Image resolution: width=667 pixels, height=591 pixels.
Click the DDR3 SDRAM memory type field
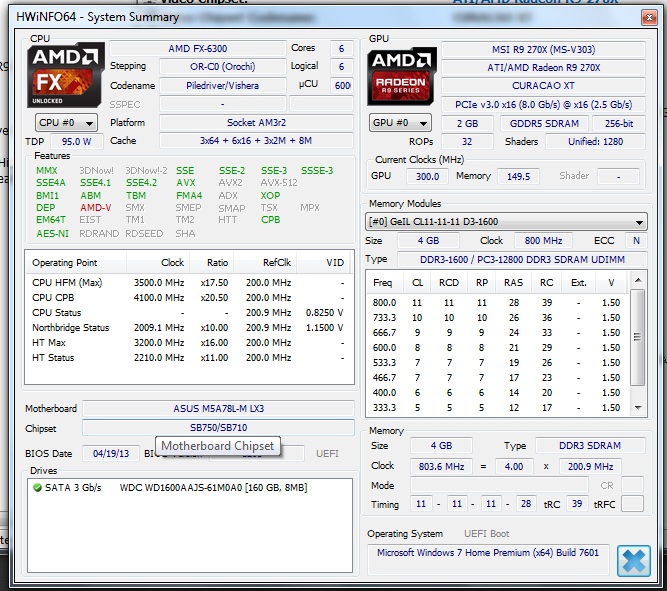[590, 445]
